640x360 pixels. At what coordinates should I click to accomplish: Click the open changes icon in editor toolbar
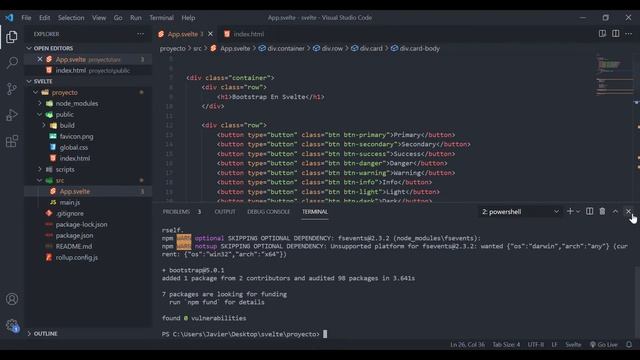(x=602, y=33)
